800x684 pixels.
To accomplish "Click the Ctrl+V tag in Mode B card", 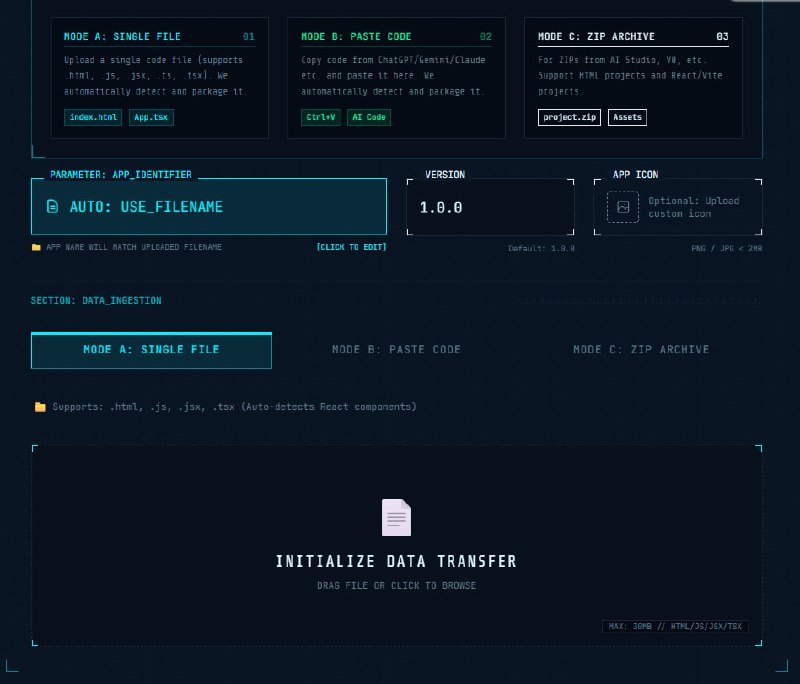I will click(x=321, y=117).
